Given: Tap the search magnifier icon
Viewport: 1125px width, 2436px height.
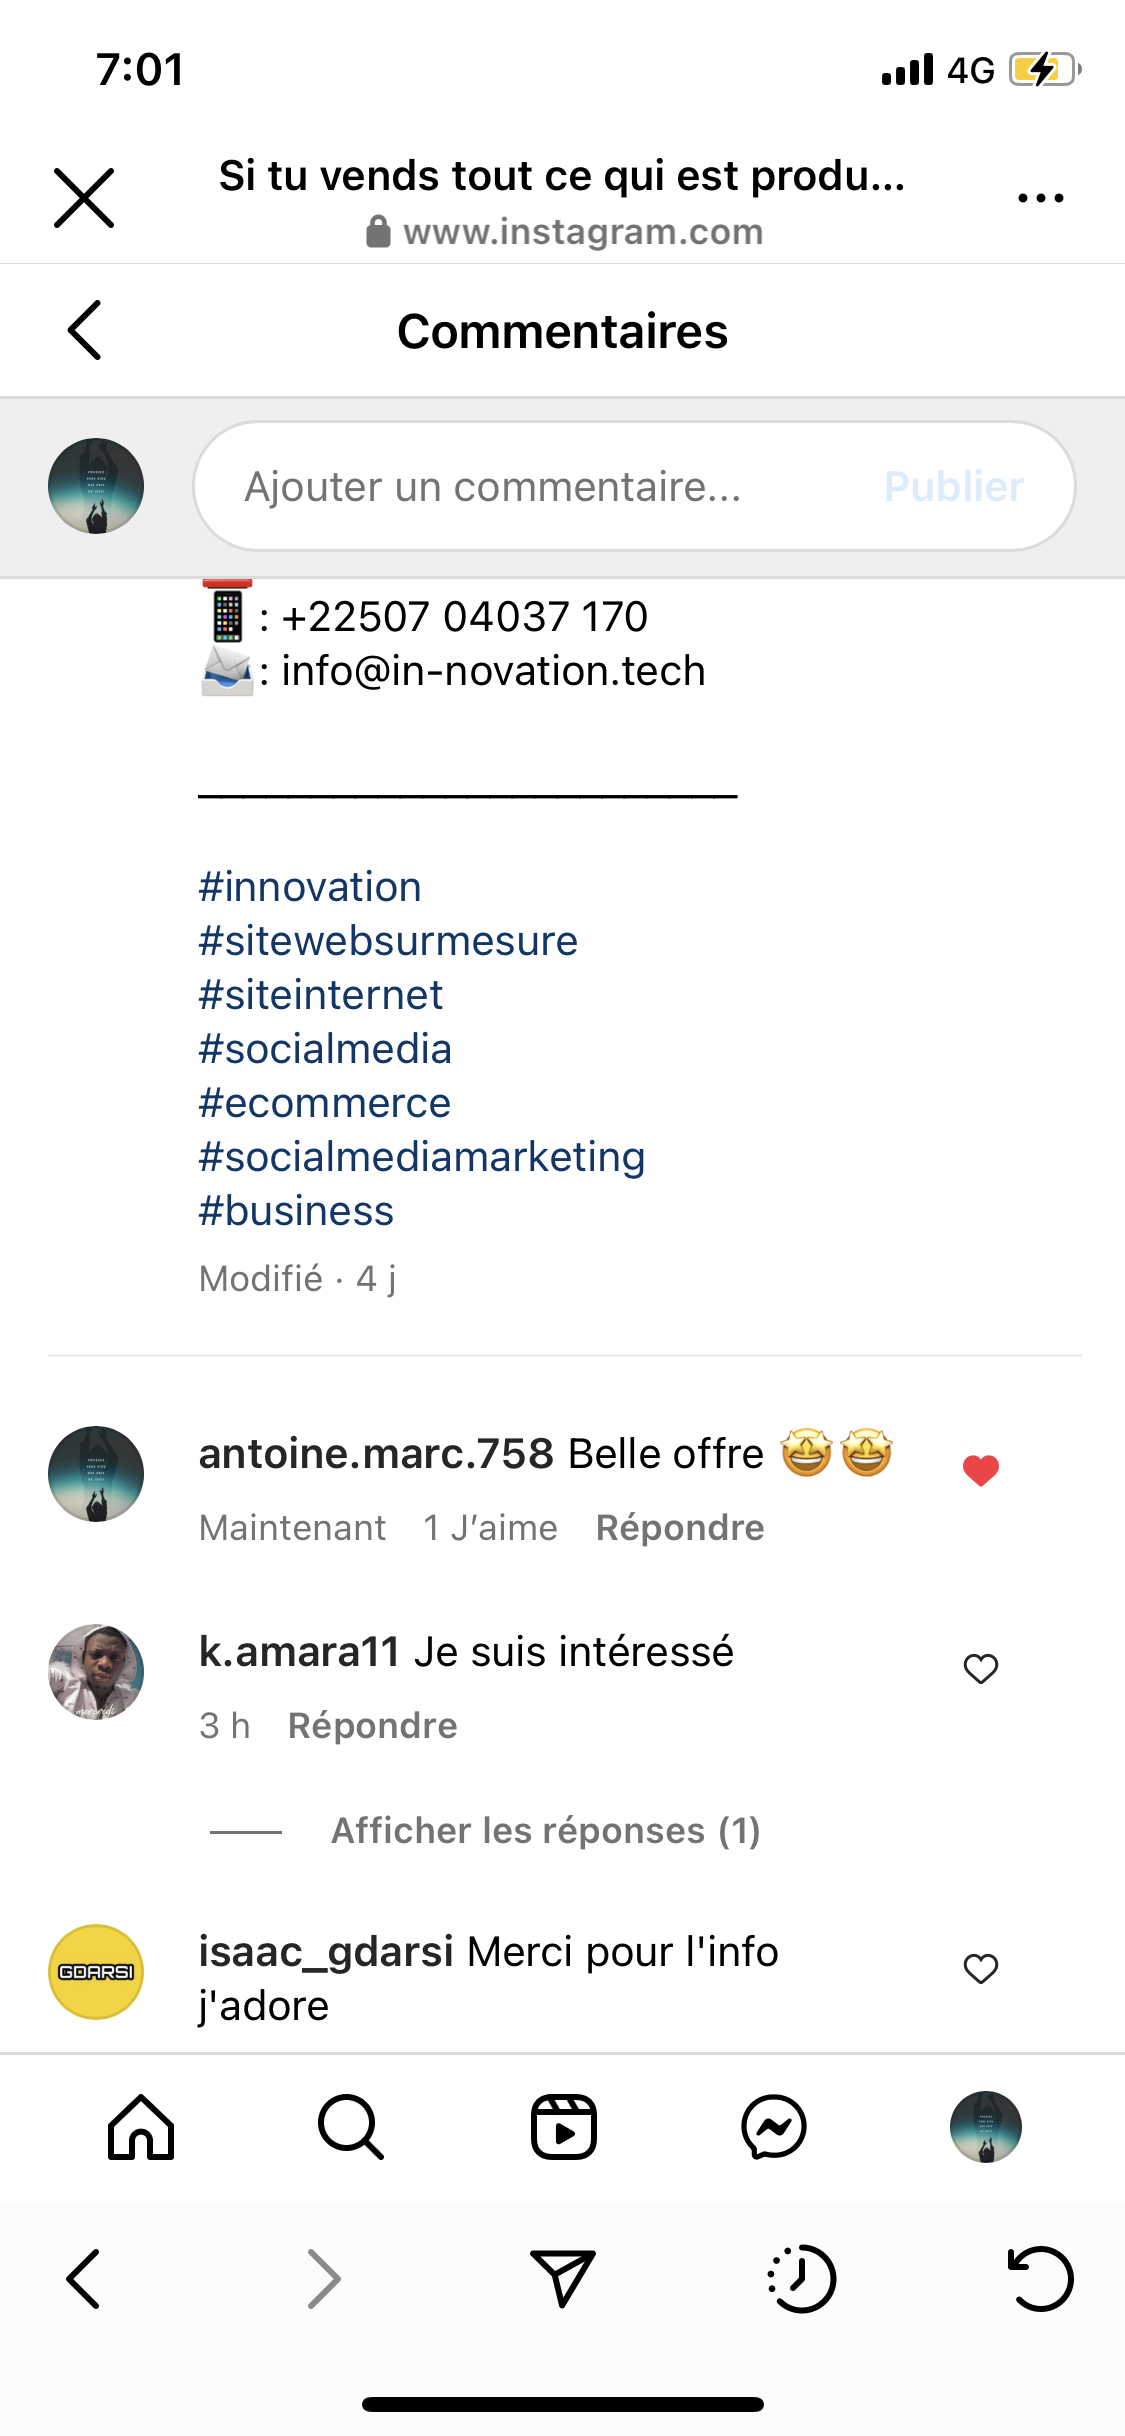Looking at the screenshot, I should click(x=351, y=2127).
